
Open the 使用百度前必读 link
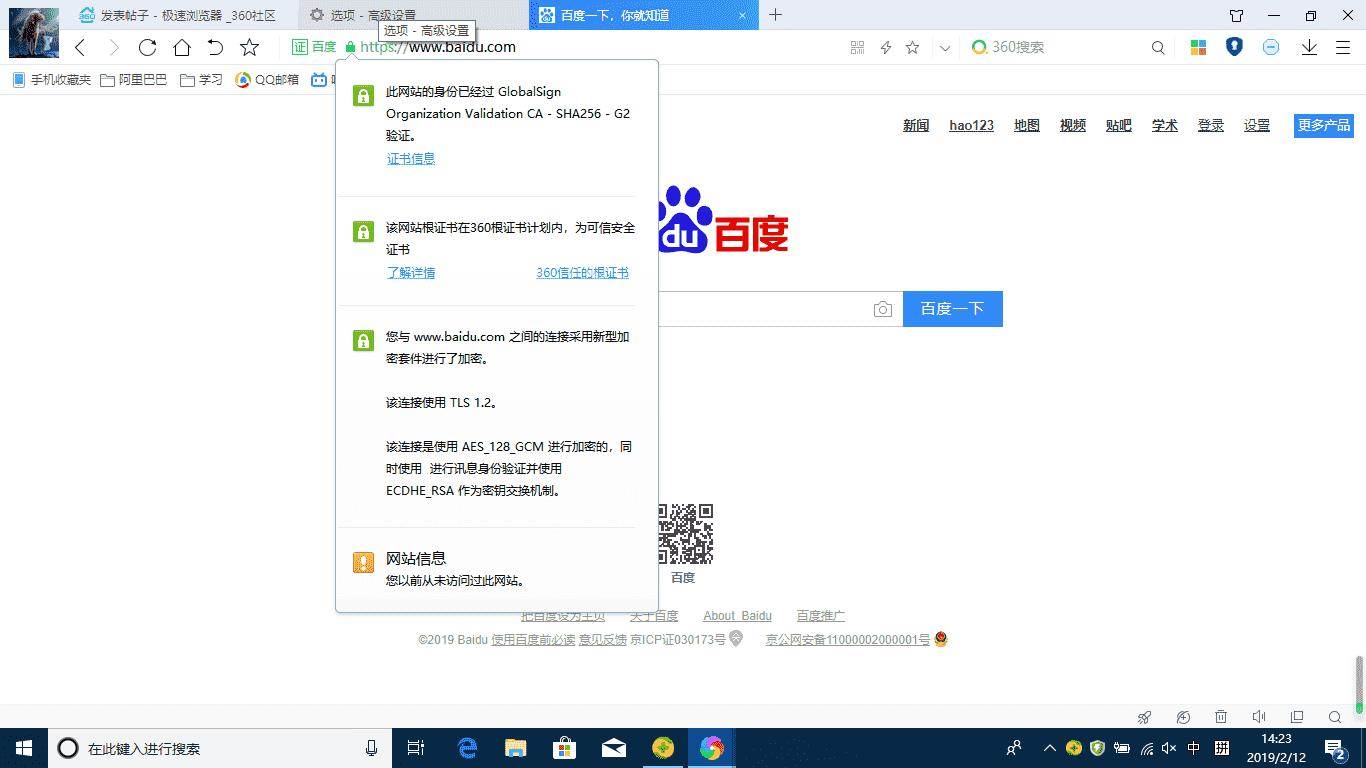pyautogui.click(x=533, y=639)
